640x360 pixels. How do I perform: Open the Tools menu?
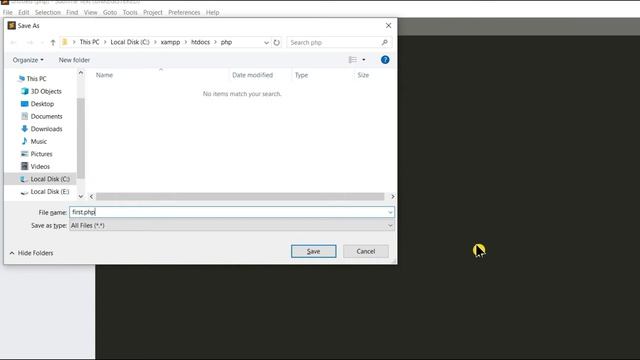click(130, 12)
